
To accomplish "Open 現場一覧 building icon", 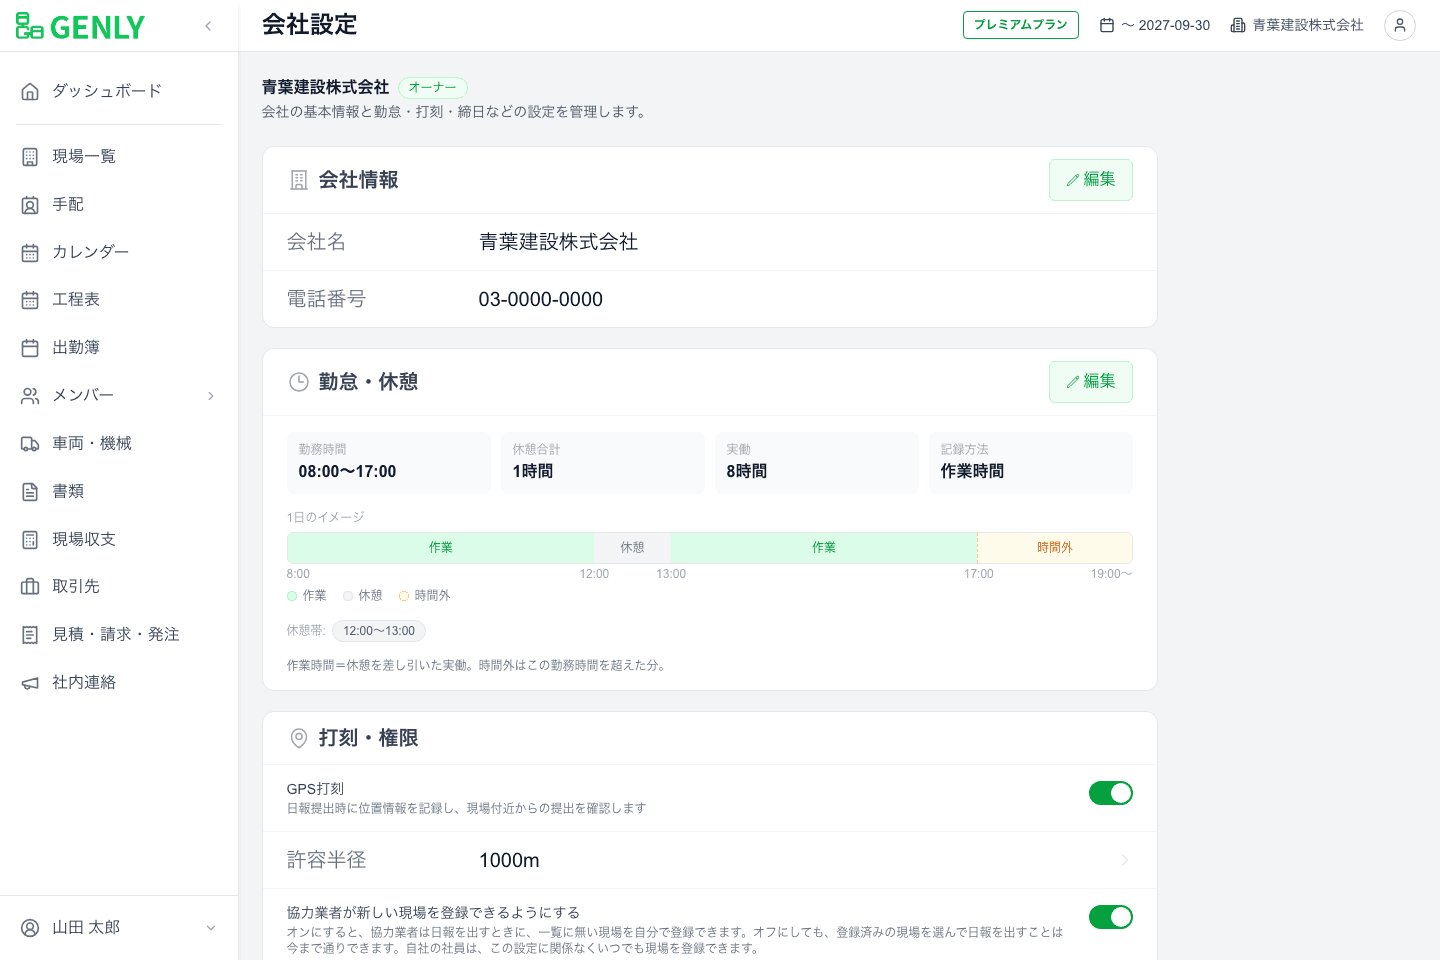I will coord(30,157).
